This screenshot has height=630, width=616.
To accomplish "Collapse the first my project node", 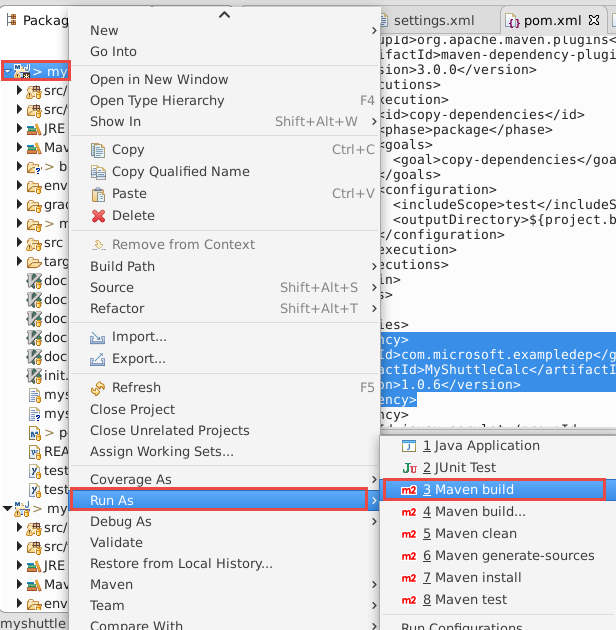I will pos(7,71).
